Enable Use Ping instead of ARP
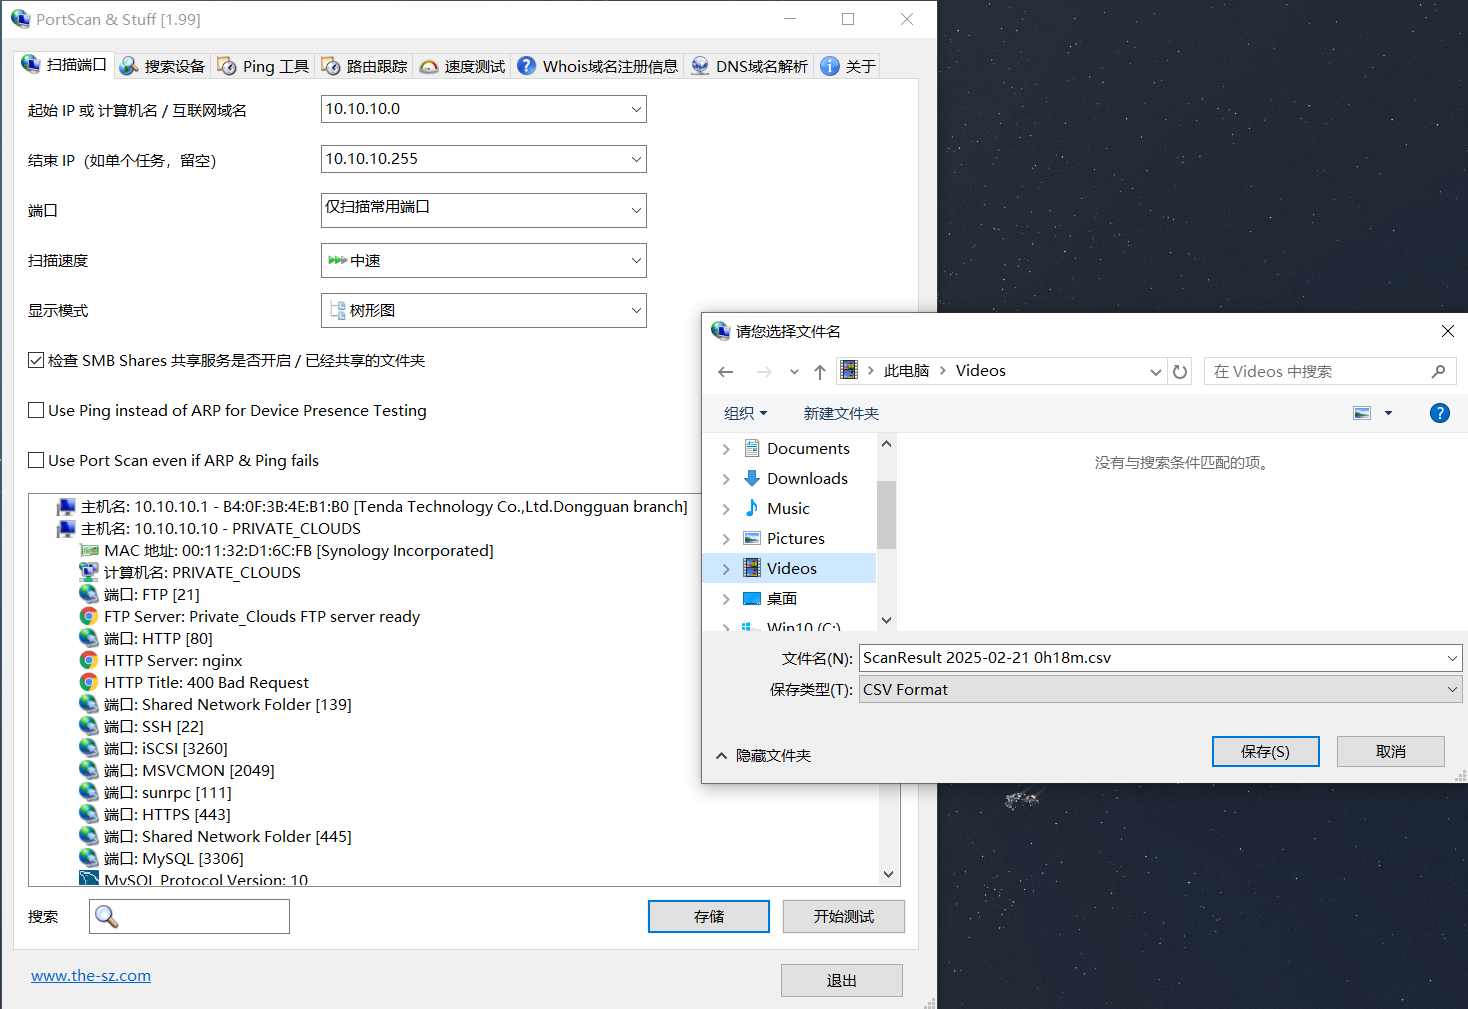The height and width of the screenshot is (1009, 1468). (36, 410)
